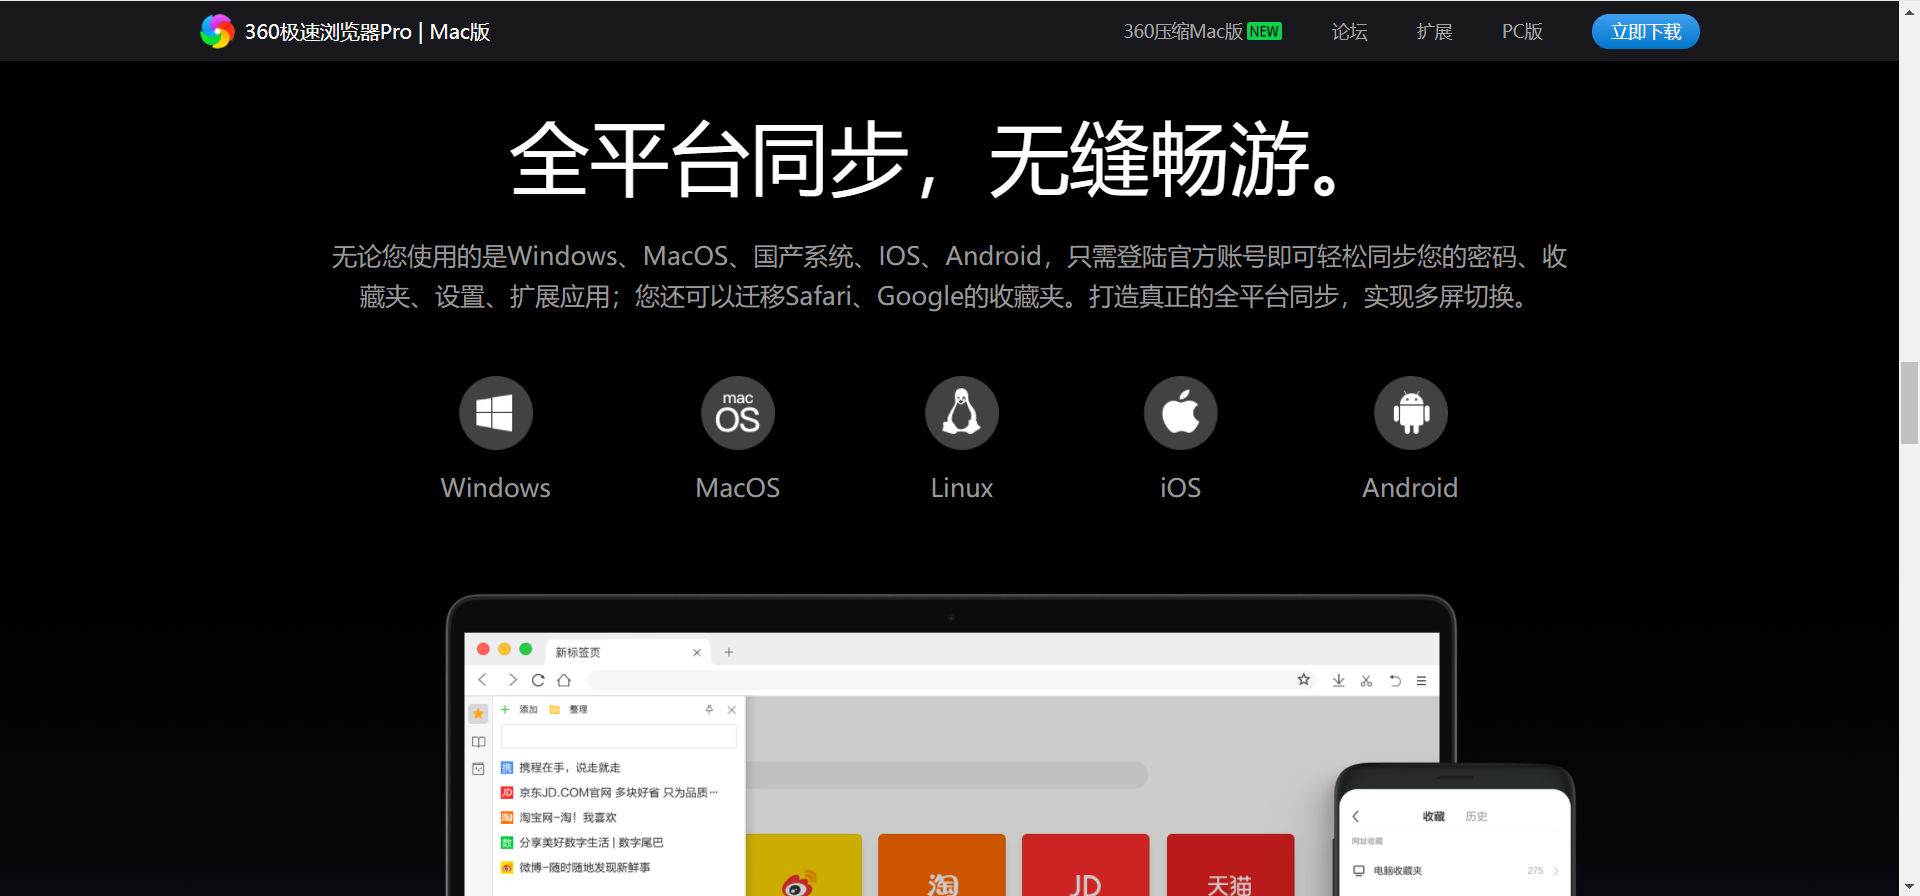Click the Android label text

coord(1411,488)
